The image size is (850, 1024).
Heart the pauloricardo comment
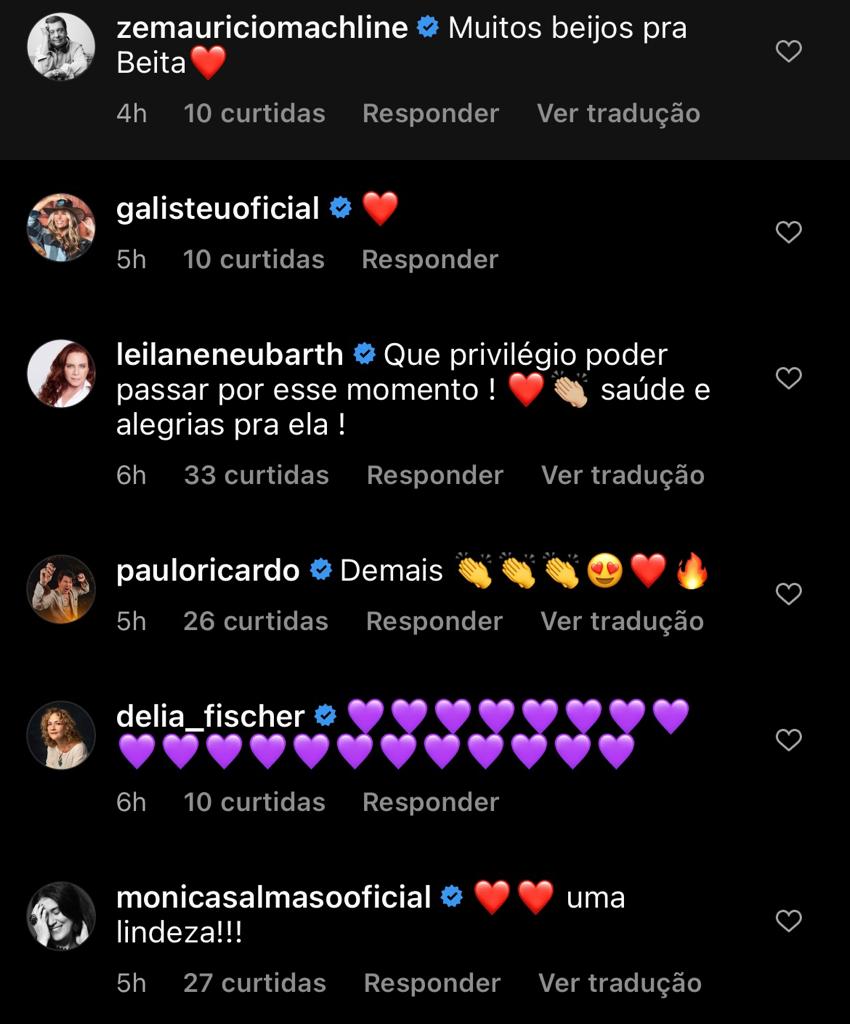tap(789, 594)
